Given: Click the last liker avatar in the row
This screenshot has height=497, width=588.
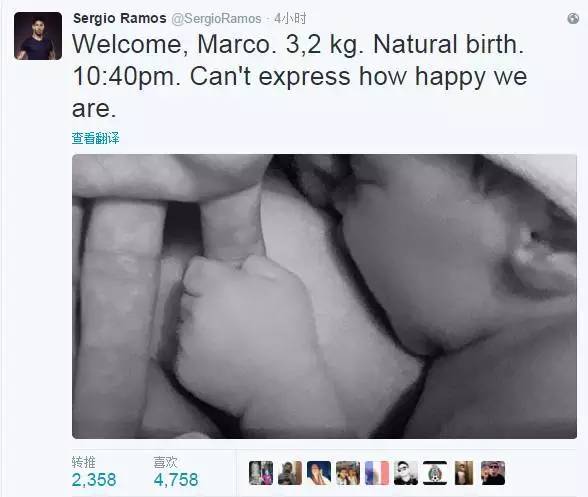Looking at the screenshot, I should click(x=493, y=473).
